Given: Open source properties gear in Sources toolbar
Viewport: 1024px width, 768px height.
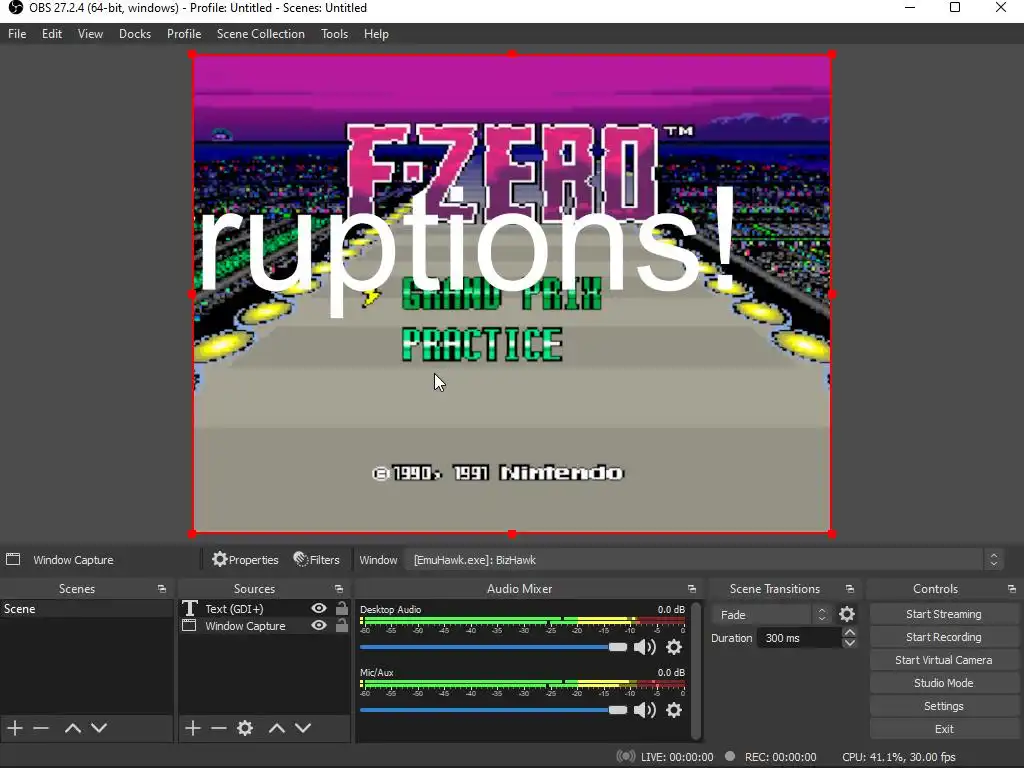Looking at the screenshot, I should click(x=245, y=728).
